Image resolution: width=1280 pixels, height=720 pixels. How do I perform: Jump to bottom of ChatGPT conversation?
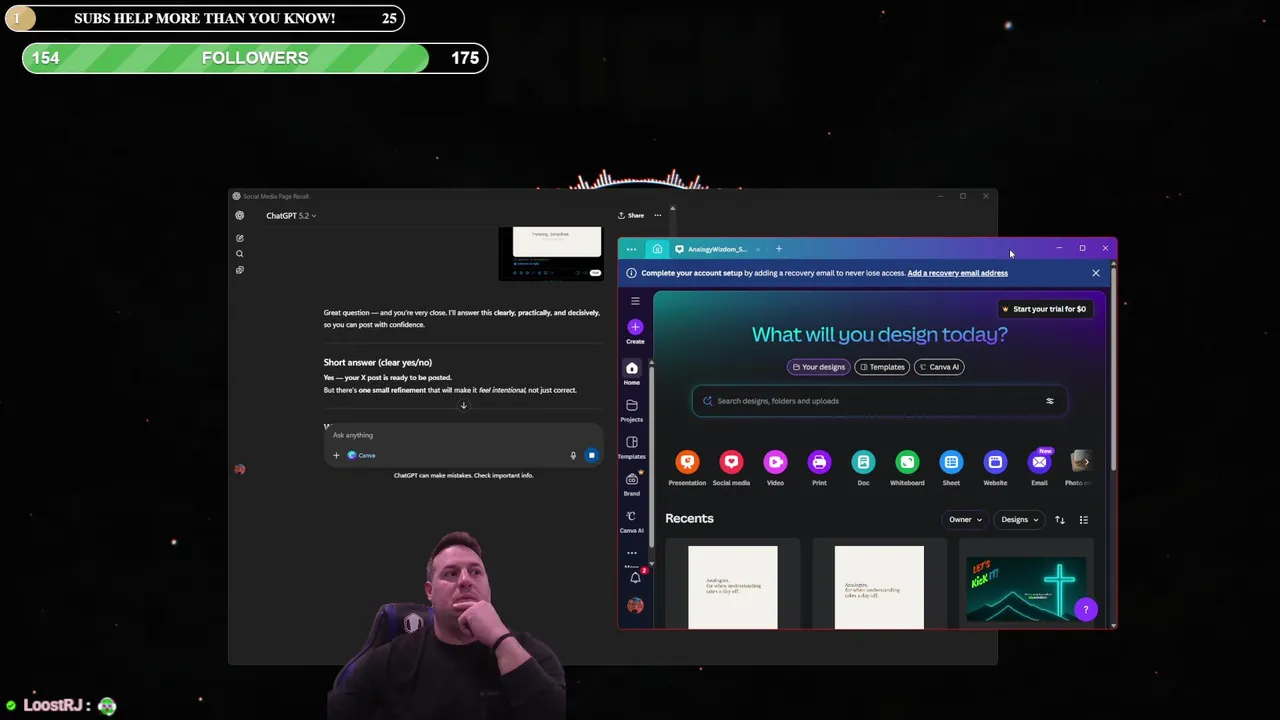pyautogui.click(x=463, y=406)
